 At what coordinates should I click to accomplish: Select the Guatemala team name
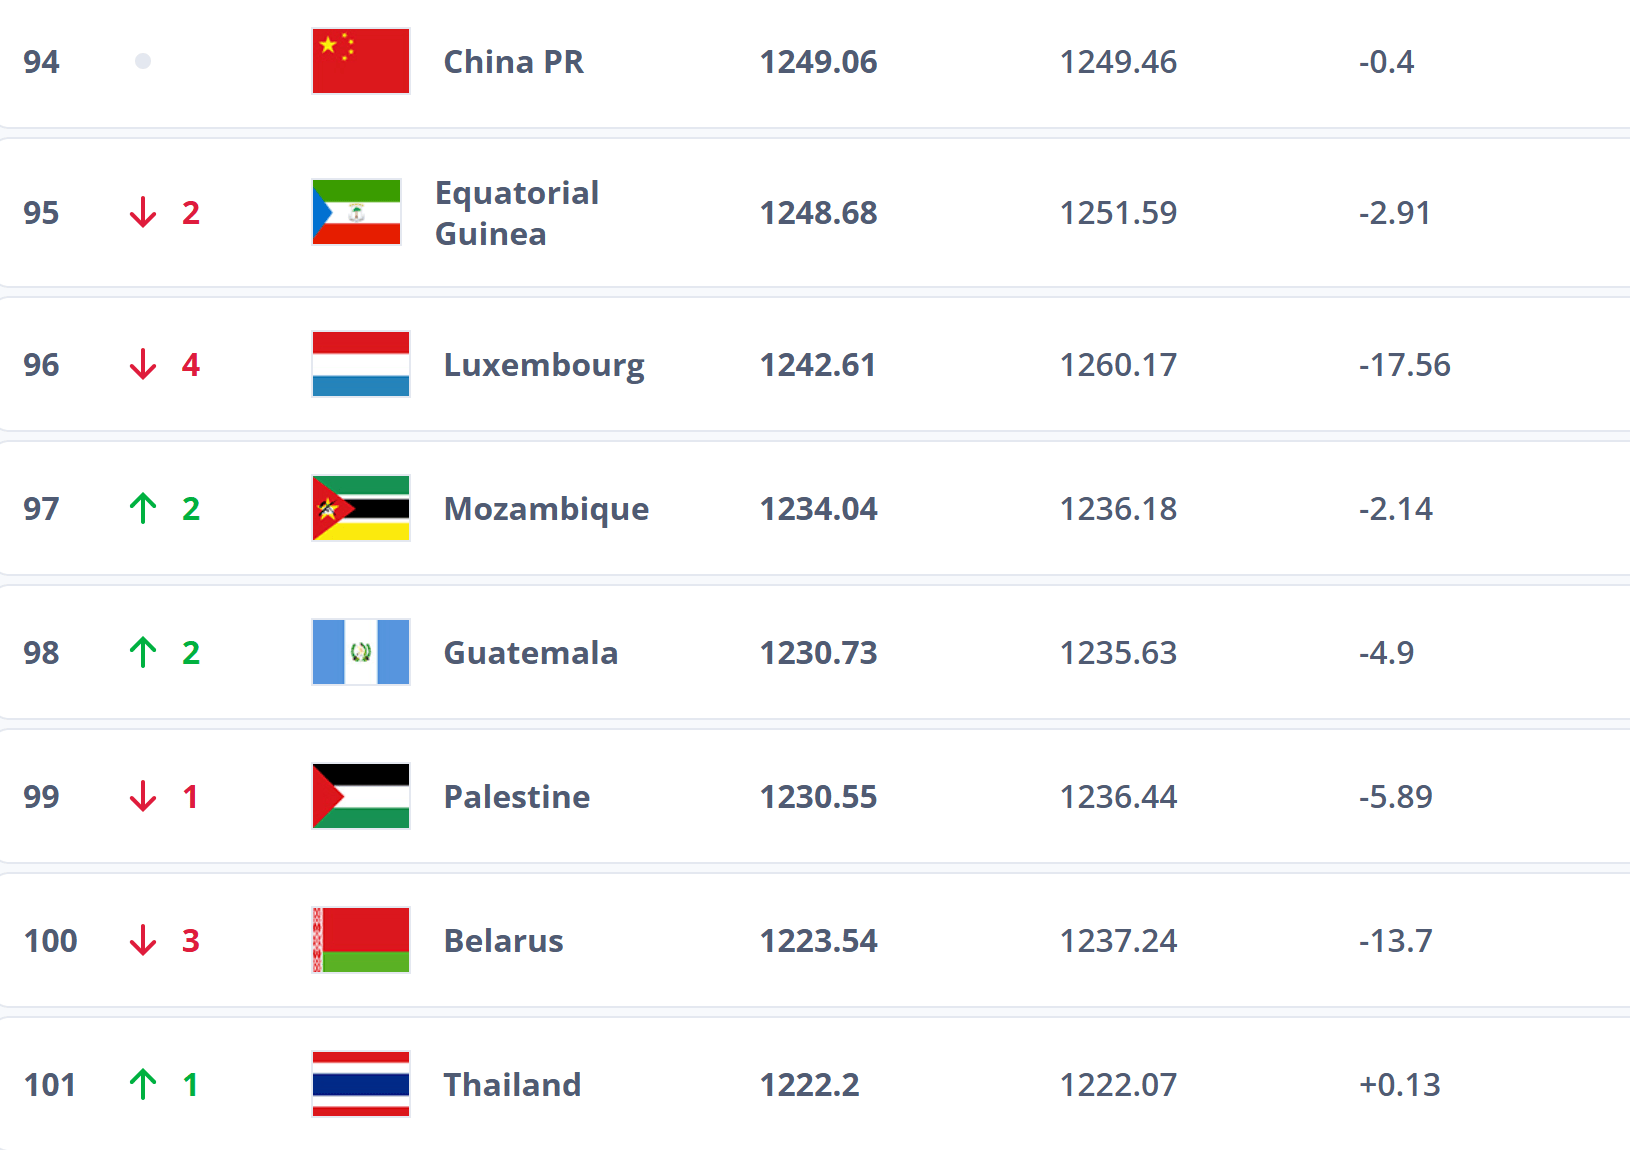click(x=530, y=653)
